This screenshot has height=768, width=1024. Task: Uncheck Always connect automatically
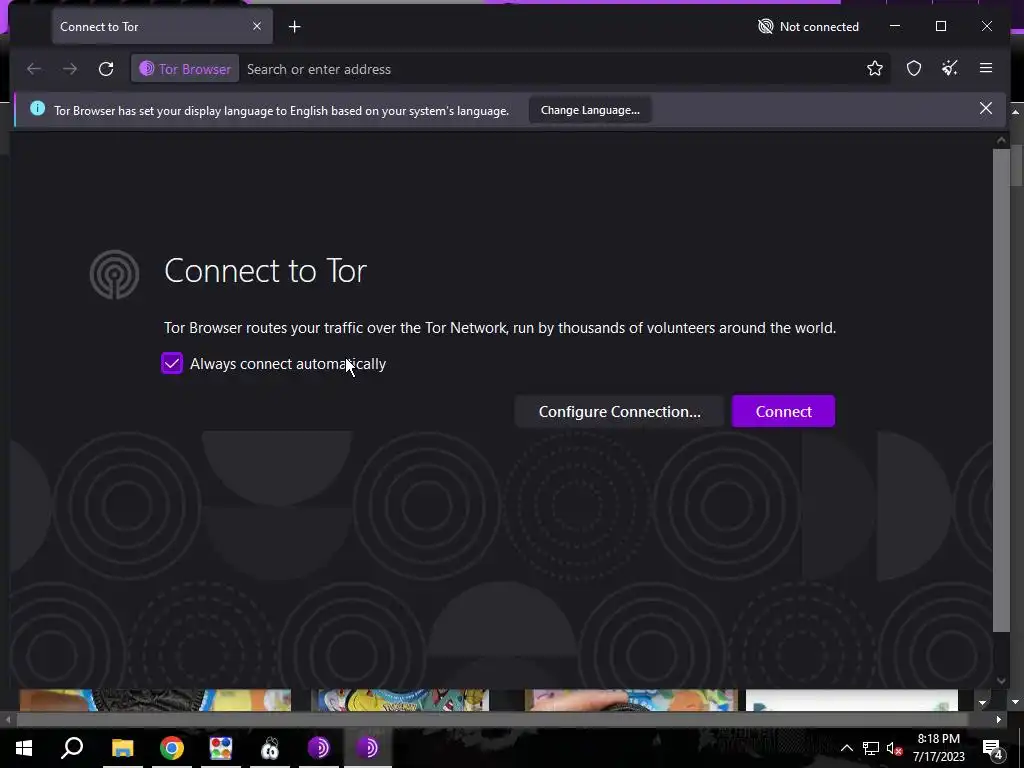tap(172, 364)
